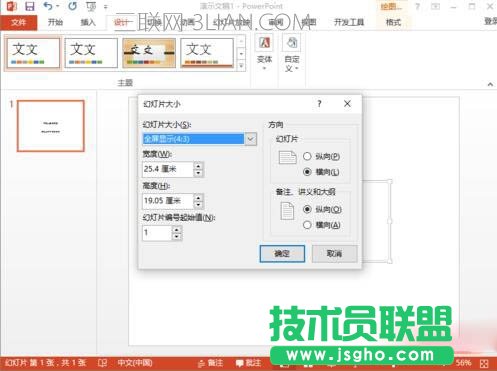Screen dimensions: 497x371
Task: Switch to the 设计 Design tab
Action: pos(120,22)
